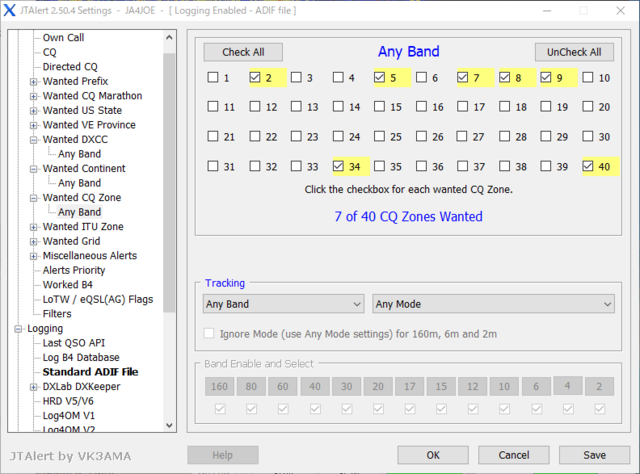Select Filters in the tree
This screenshot has height=474, width=640.
click(57, 314)
